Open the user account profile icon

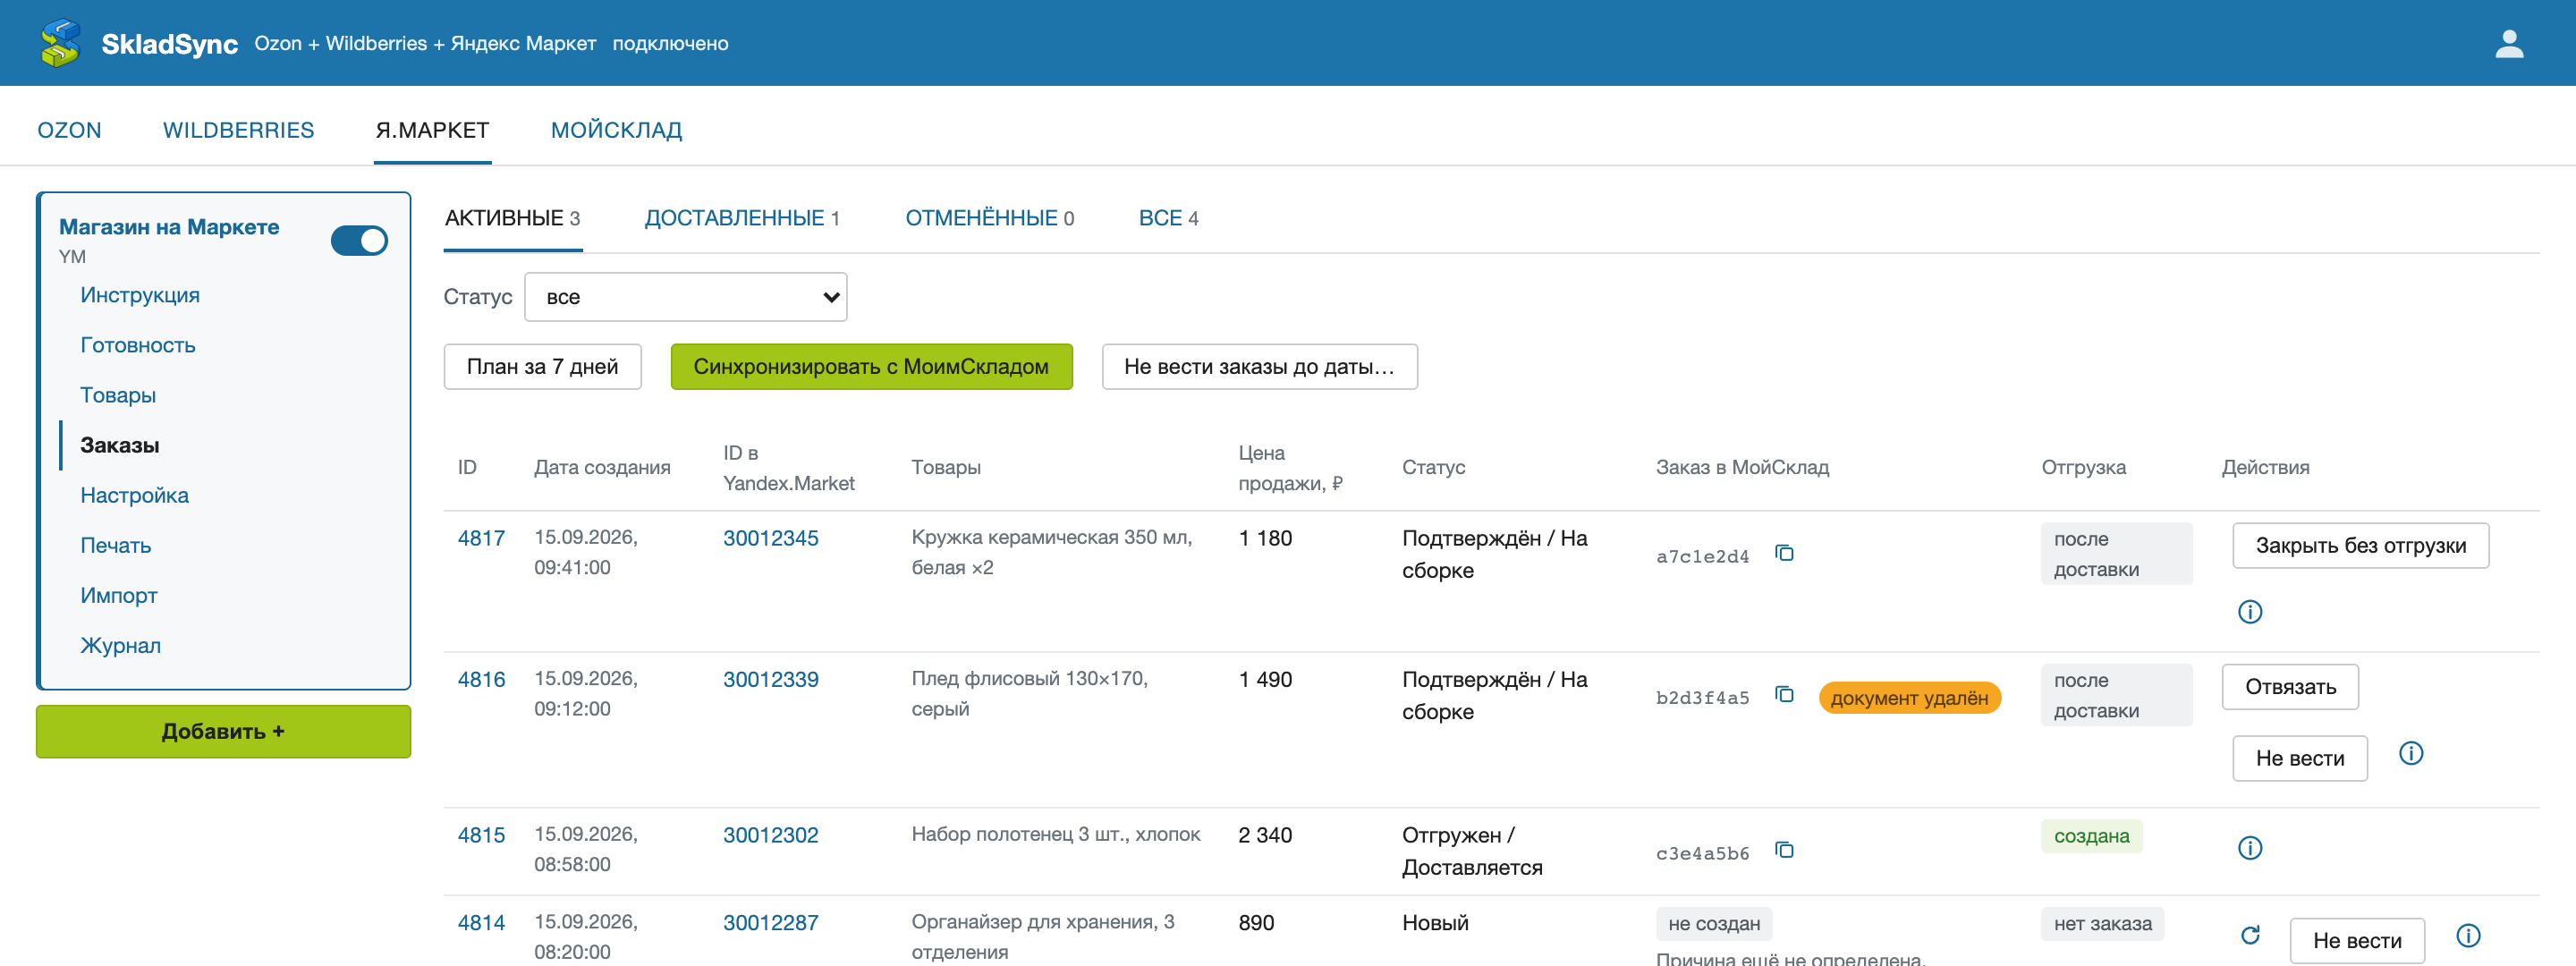2509,43
